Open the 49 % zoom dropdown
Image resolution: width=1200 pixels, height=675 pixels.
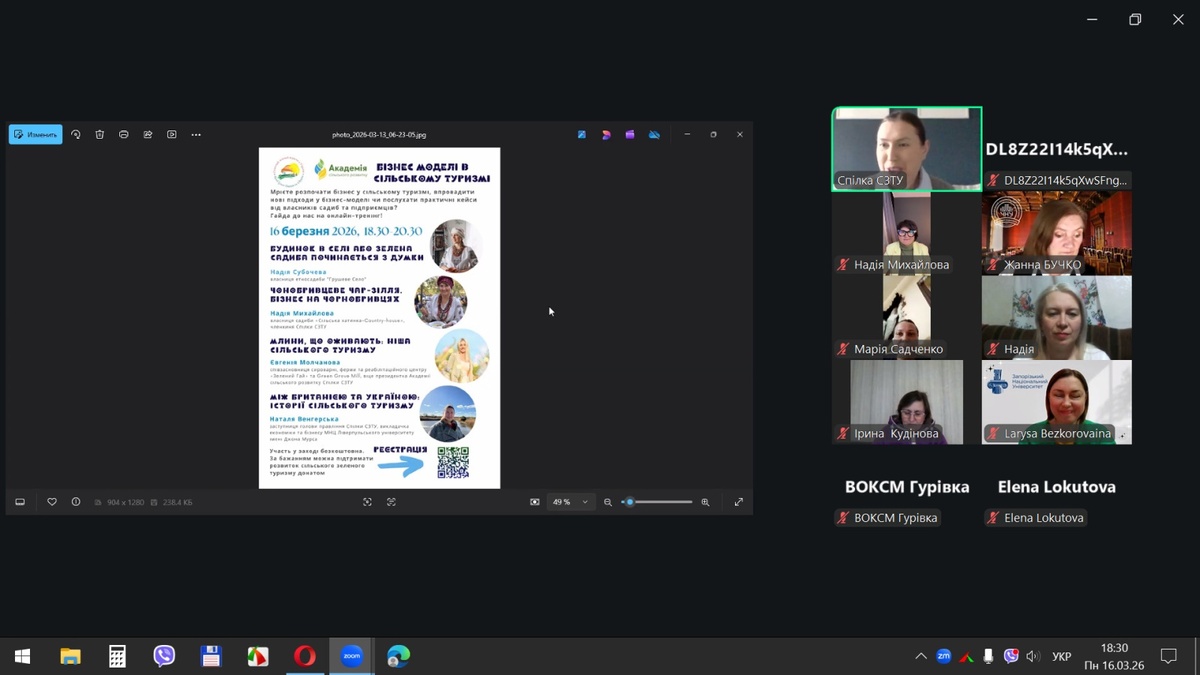click(571, 502)
